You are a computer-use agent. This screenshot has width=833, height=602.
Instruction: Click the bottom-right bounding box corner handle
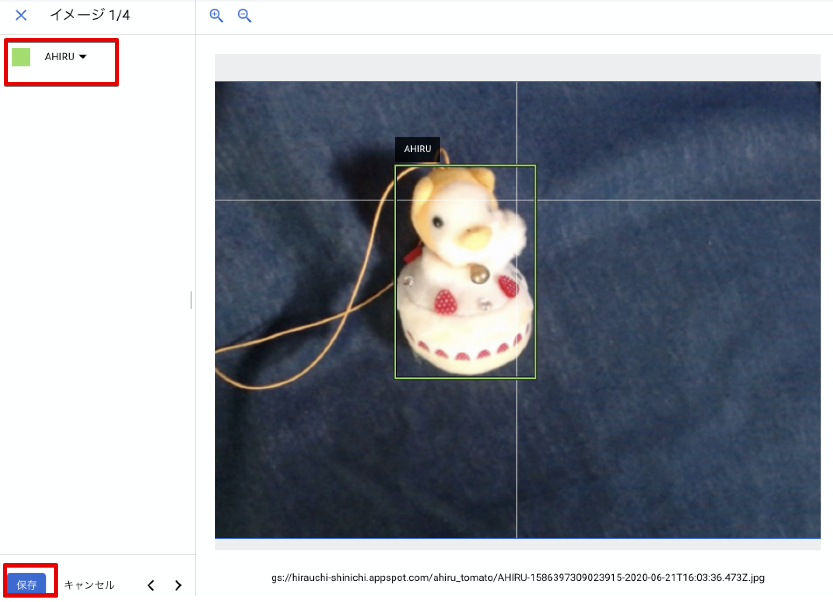point(535,377)
